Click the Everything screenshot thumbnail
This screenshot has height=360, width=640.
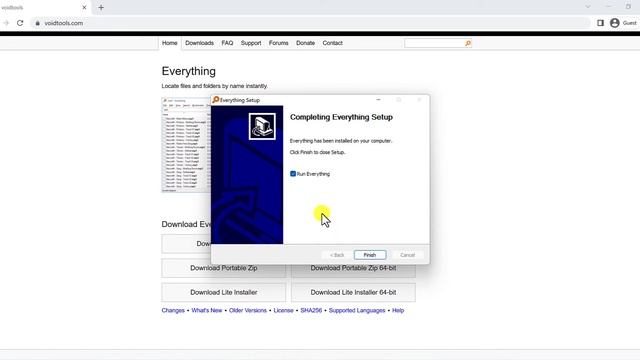186,145
